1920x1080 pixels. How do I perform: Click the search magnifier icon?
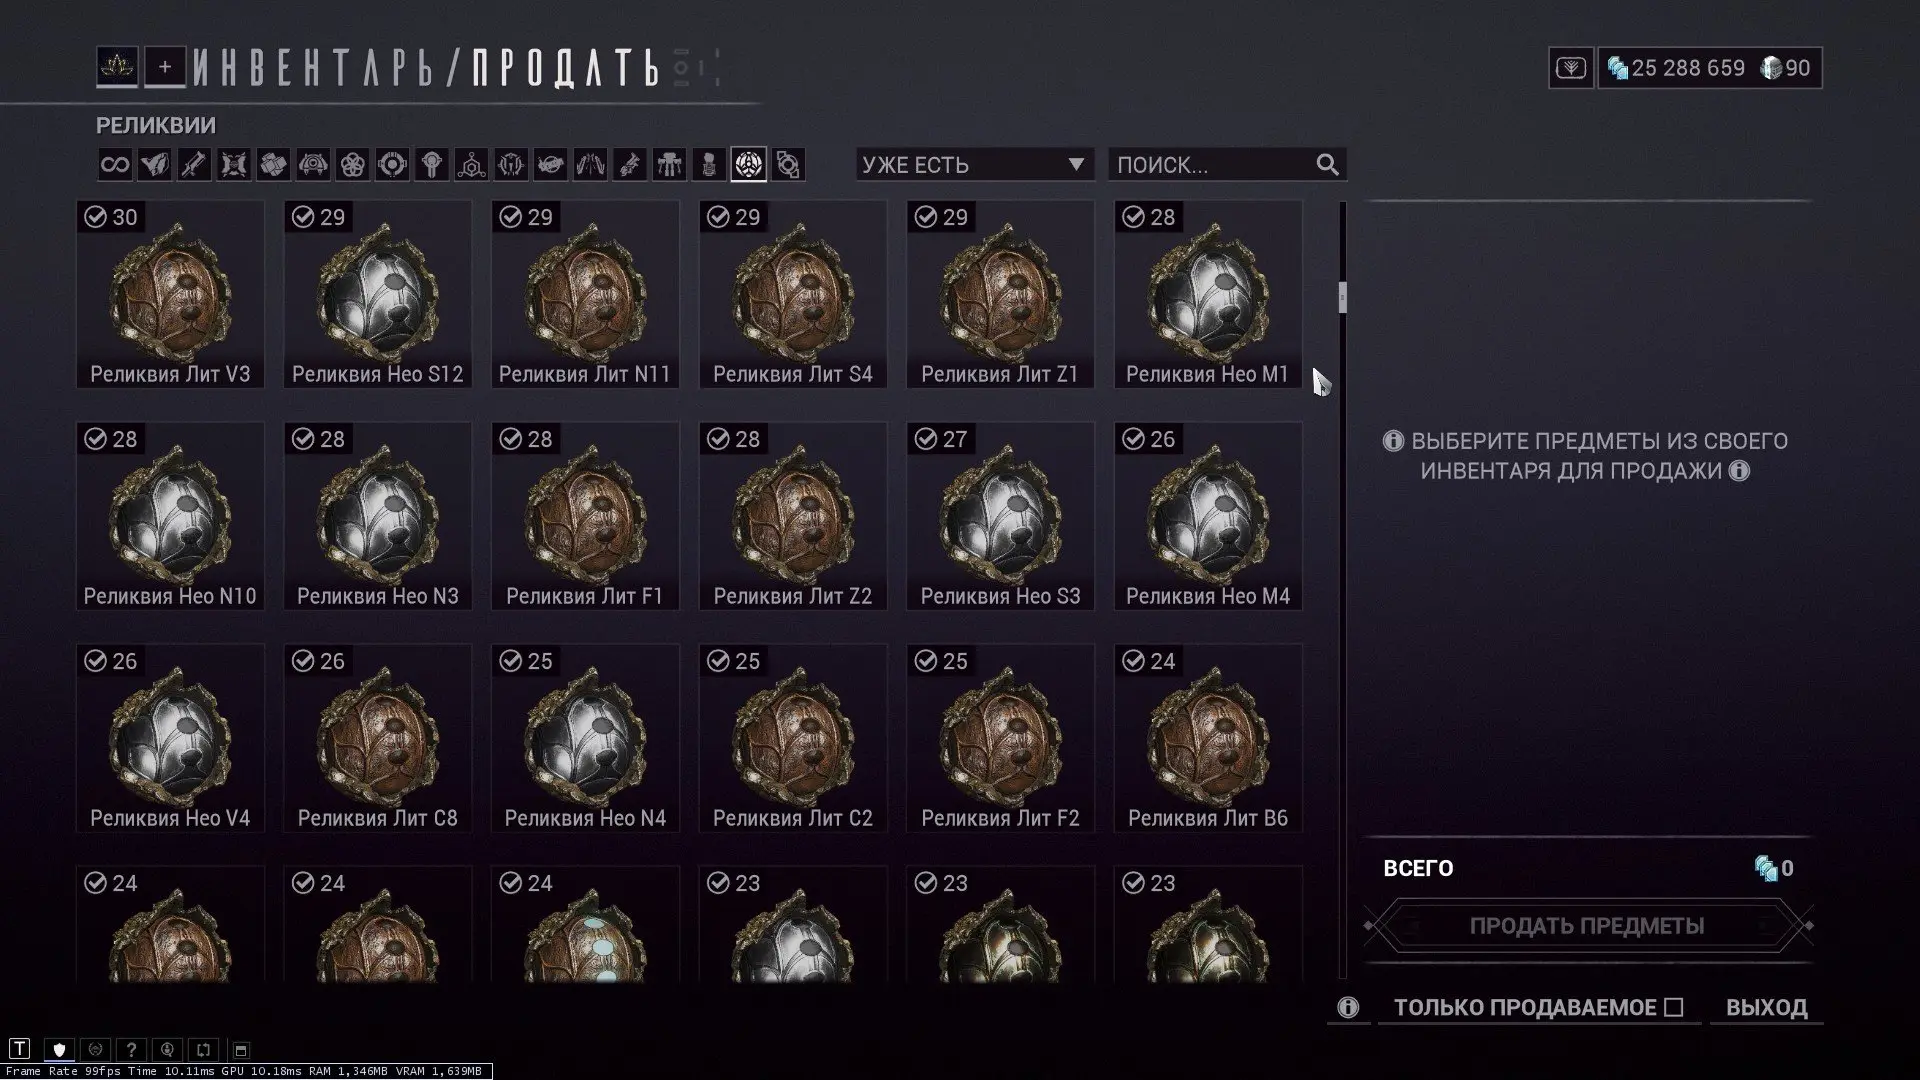coord(1327,165)
